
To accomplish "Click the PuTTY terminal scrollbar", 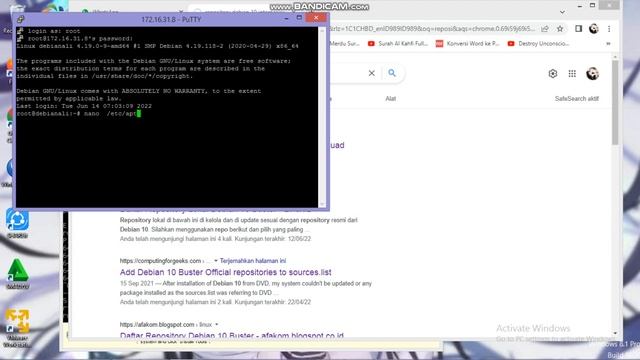I will coord(322,117).
